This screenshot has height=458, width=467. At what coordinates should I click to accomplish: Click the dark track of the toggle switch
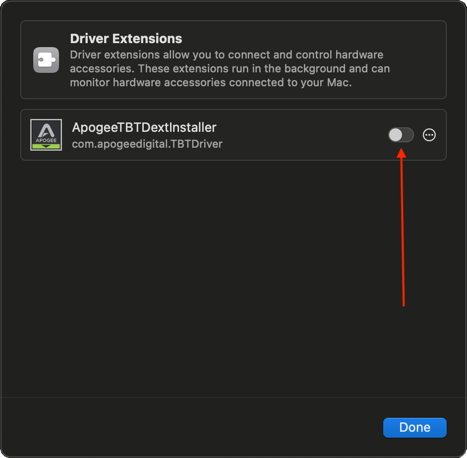(408, 135)
